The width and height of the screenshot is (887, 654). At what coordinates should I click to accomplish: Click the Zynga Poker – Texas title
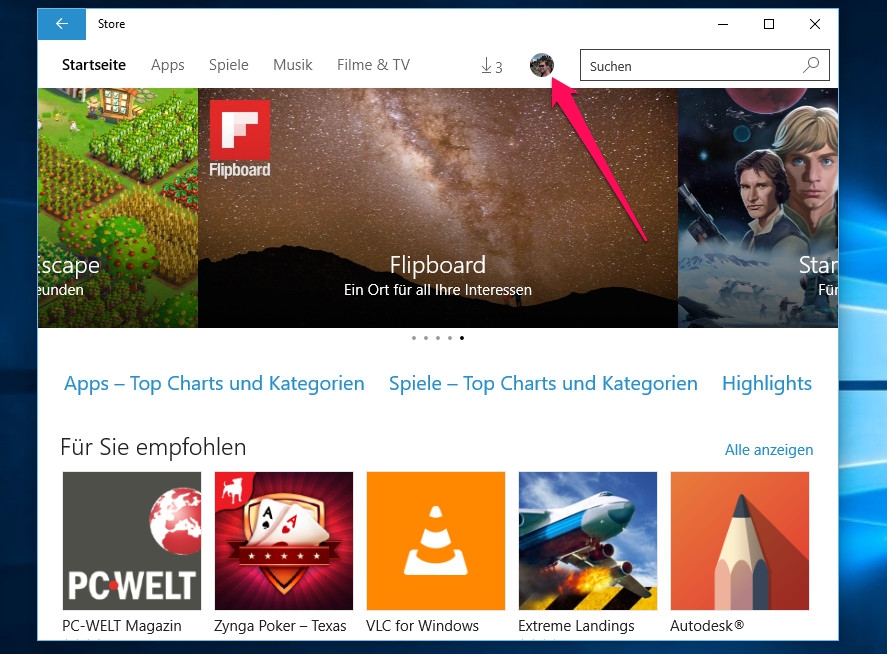(280, 626)
